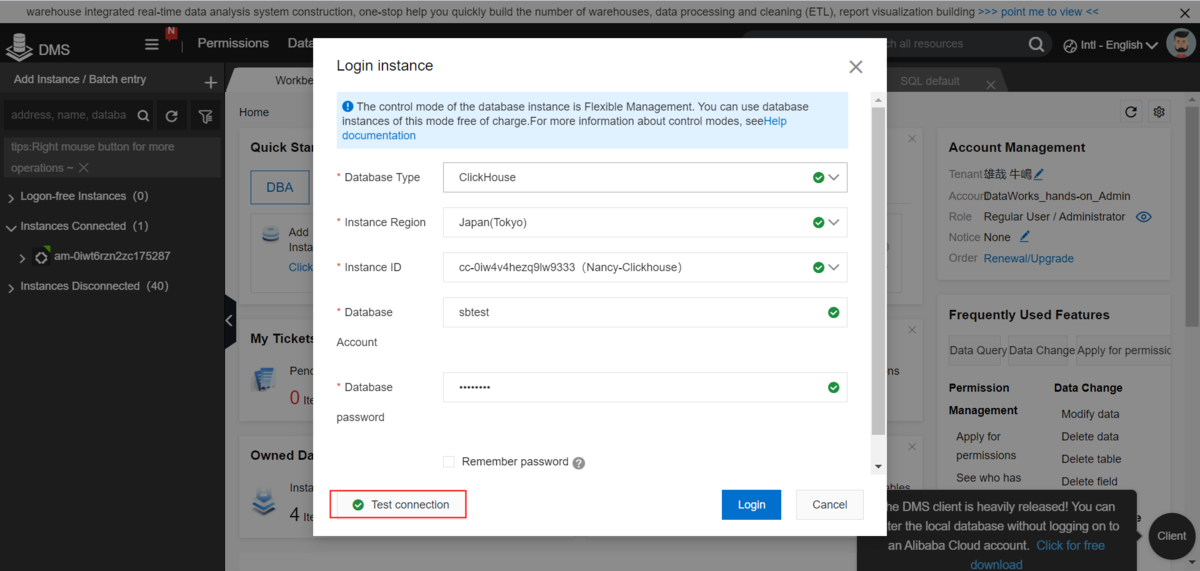Click the am-0iwt6rzn2zc175287 instance icon
This screenshot has width=1200, height=571.
[x=41, y=257]
